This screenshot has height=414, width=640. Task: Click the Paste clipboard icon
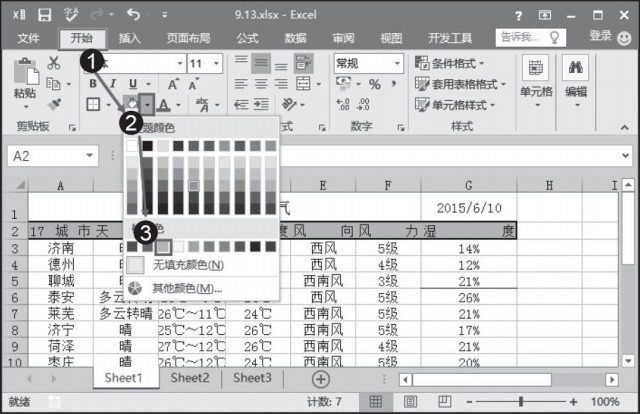click(x=26, y=71)
